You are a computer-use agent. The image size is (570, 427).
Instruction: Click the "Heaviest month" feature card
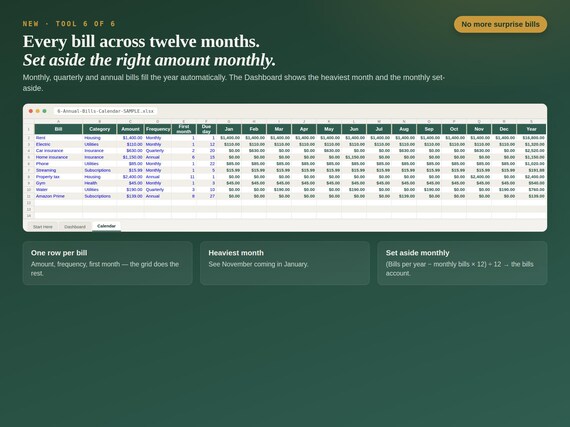point(285,263)
